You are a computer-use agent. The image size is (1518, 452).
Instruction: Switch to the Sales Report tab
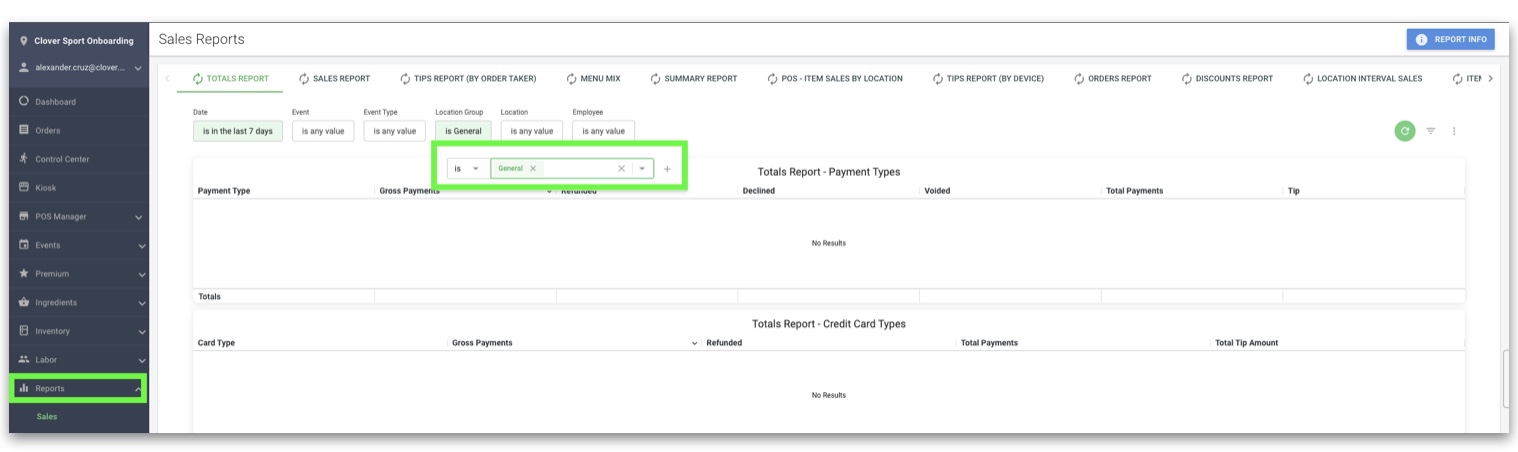(334, 78)
